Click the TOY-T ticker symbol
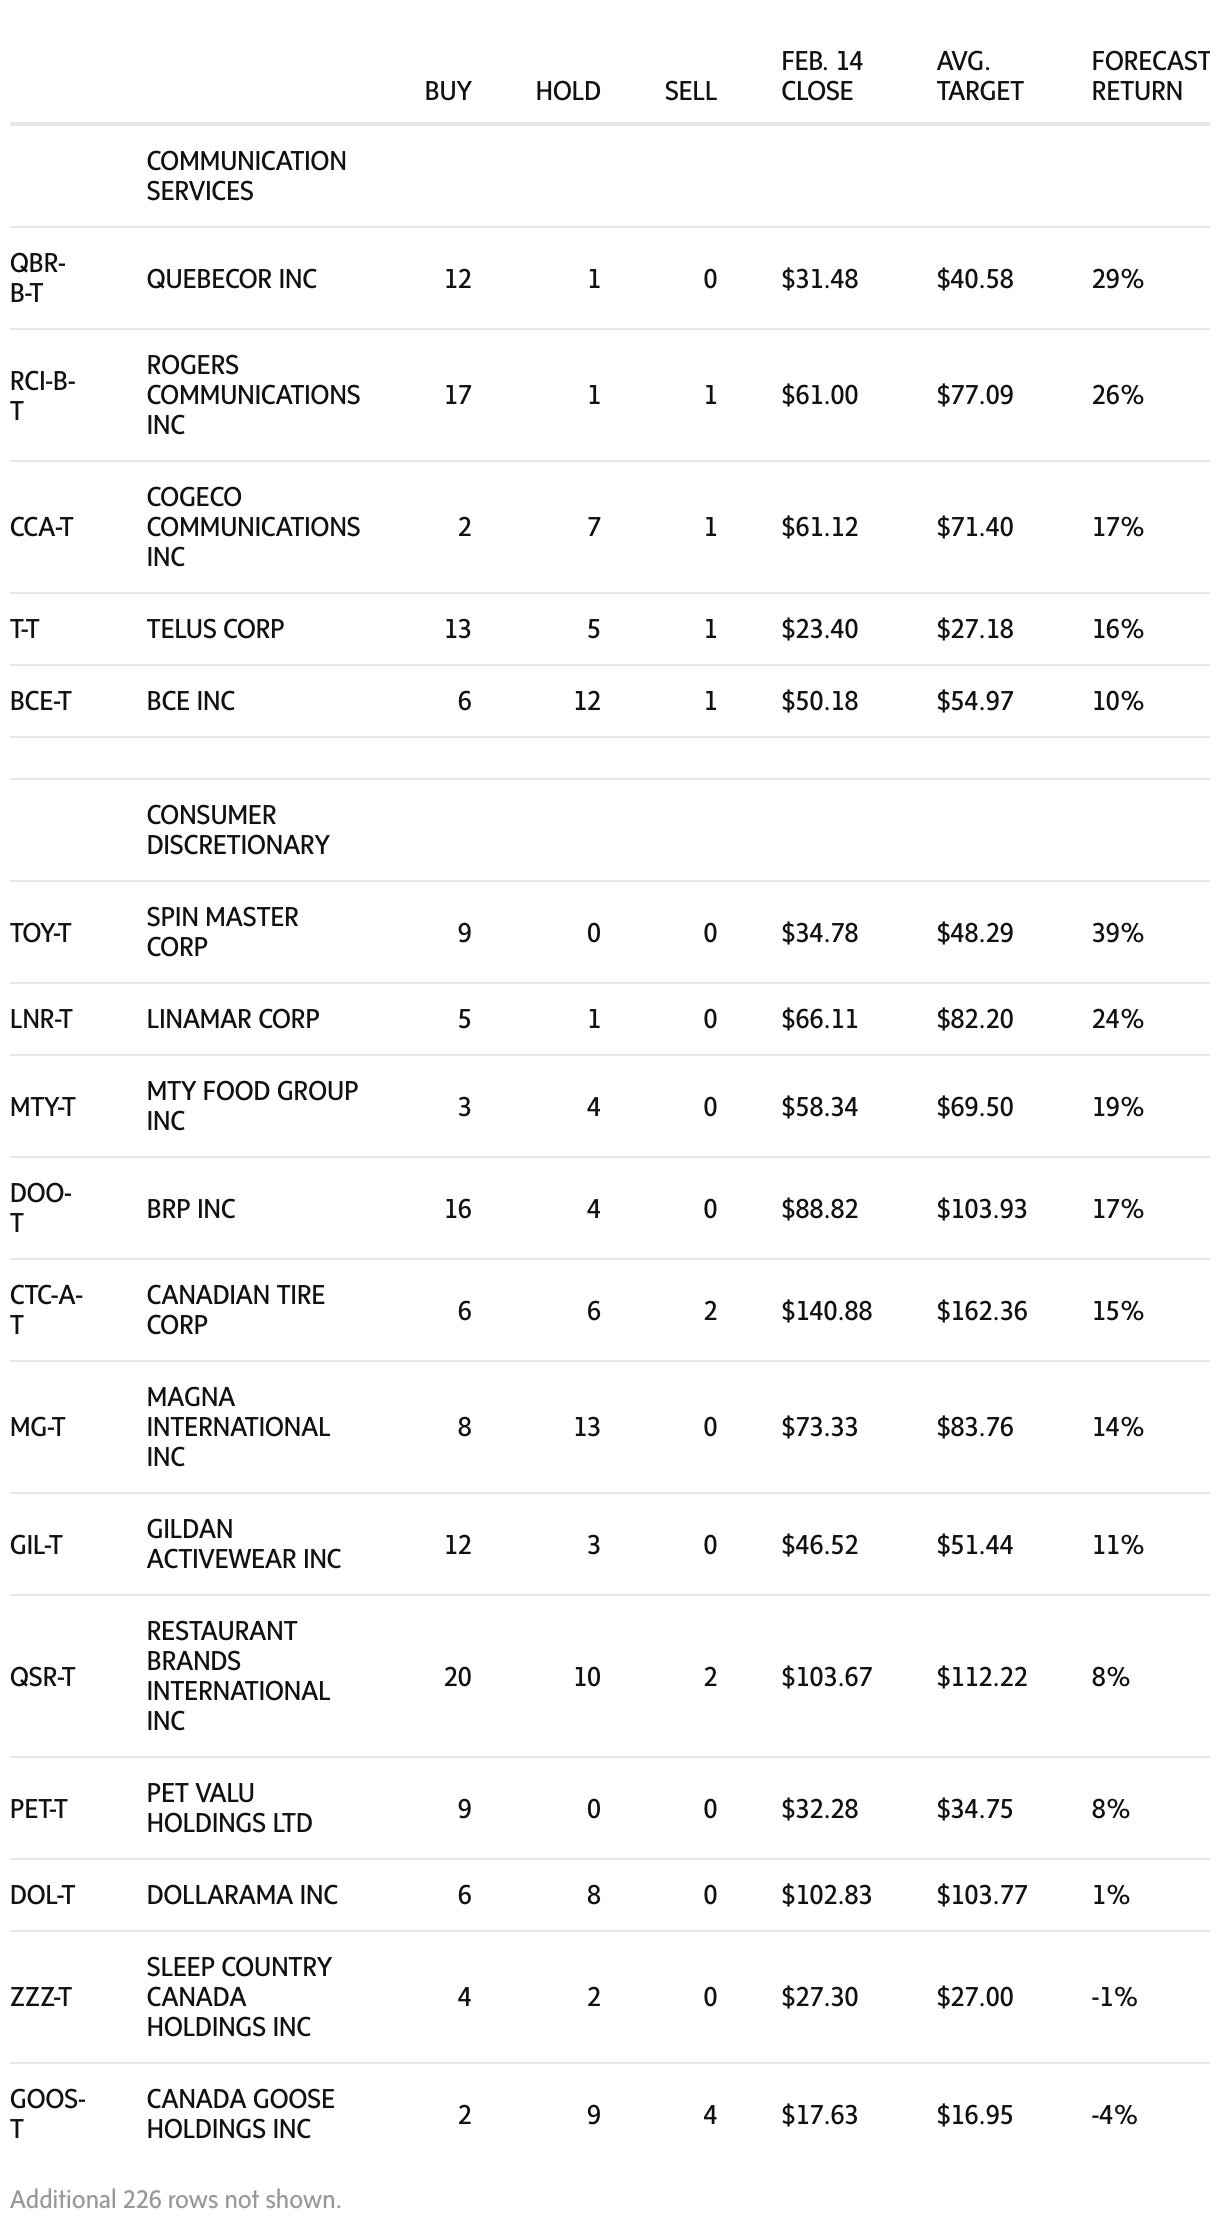The height and width of the screenshot is (2224, 1220). click(x=40, y=933)
